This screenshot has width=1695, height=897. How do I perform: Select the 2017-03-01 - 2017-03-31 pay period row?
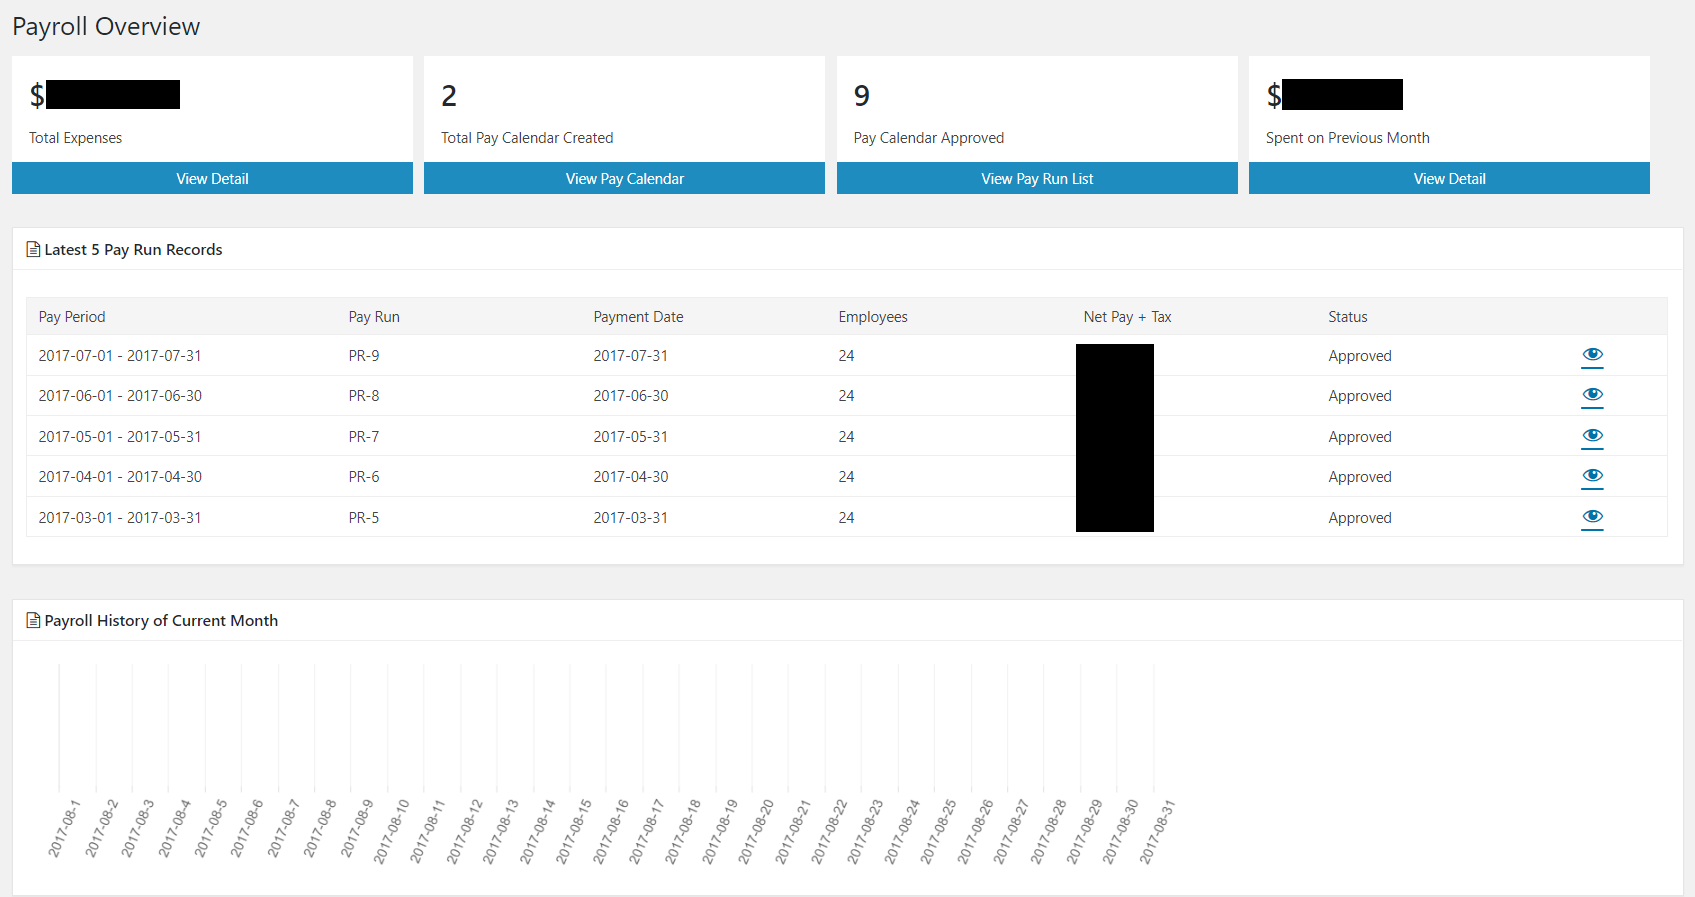[x=846, y=517]
